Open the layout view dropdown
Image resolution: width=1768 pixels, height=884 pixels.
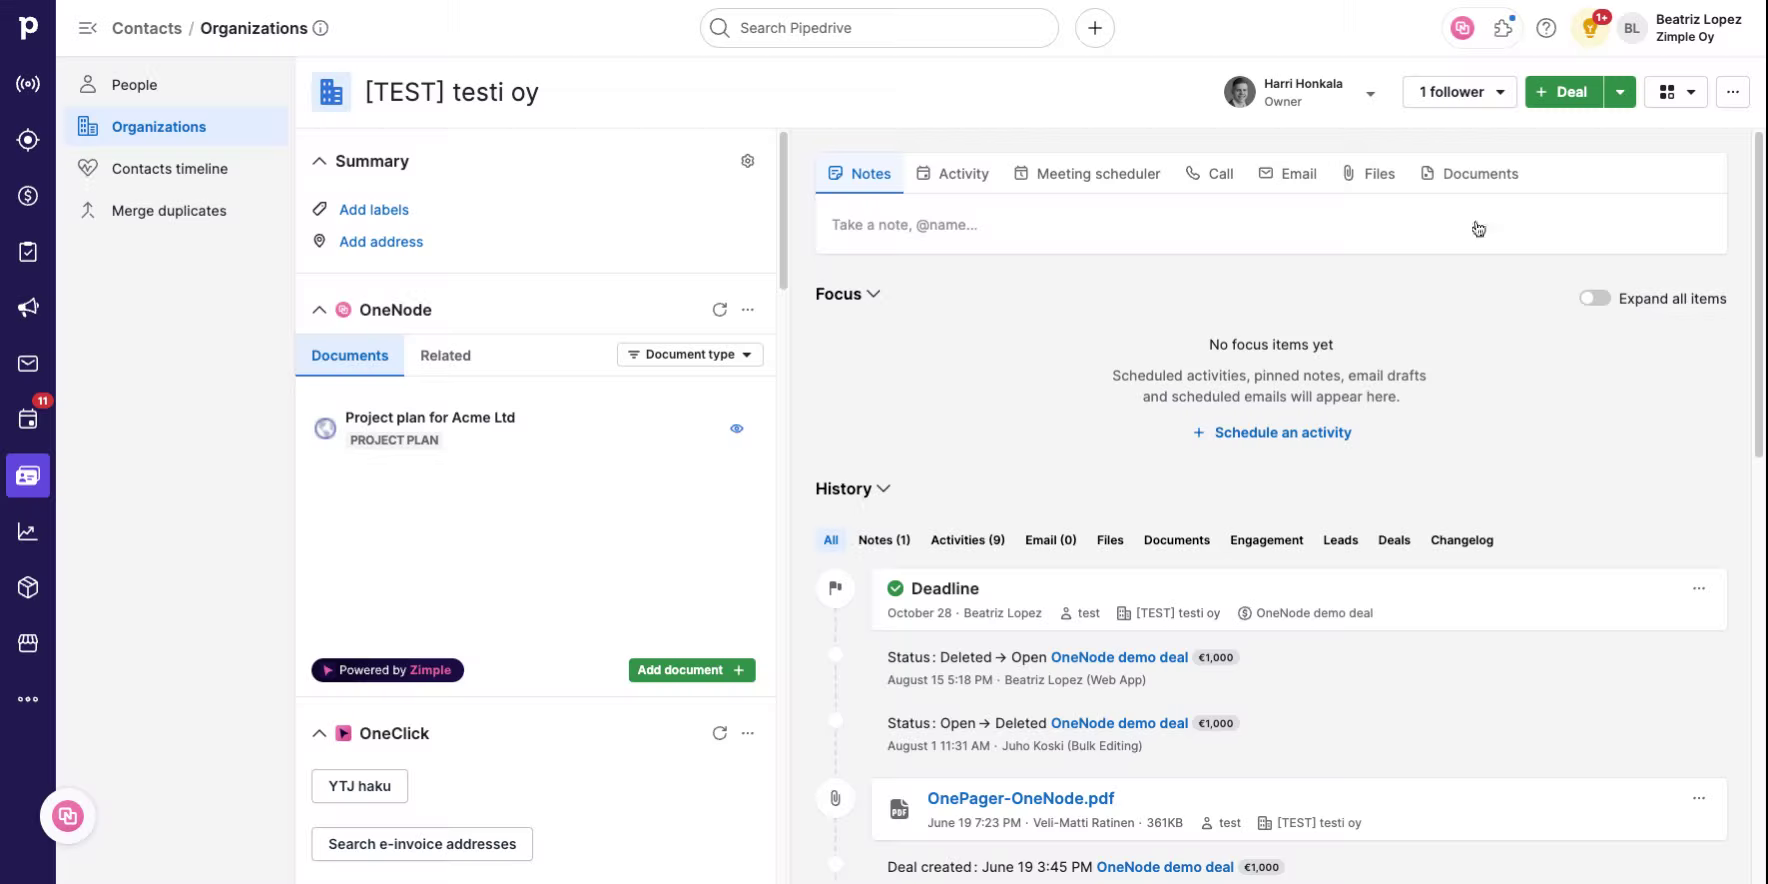tap(1677, 92)
